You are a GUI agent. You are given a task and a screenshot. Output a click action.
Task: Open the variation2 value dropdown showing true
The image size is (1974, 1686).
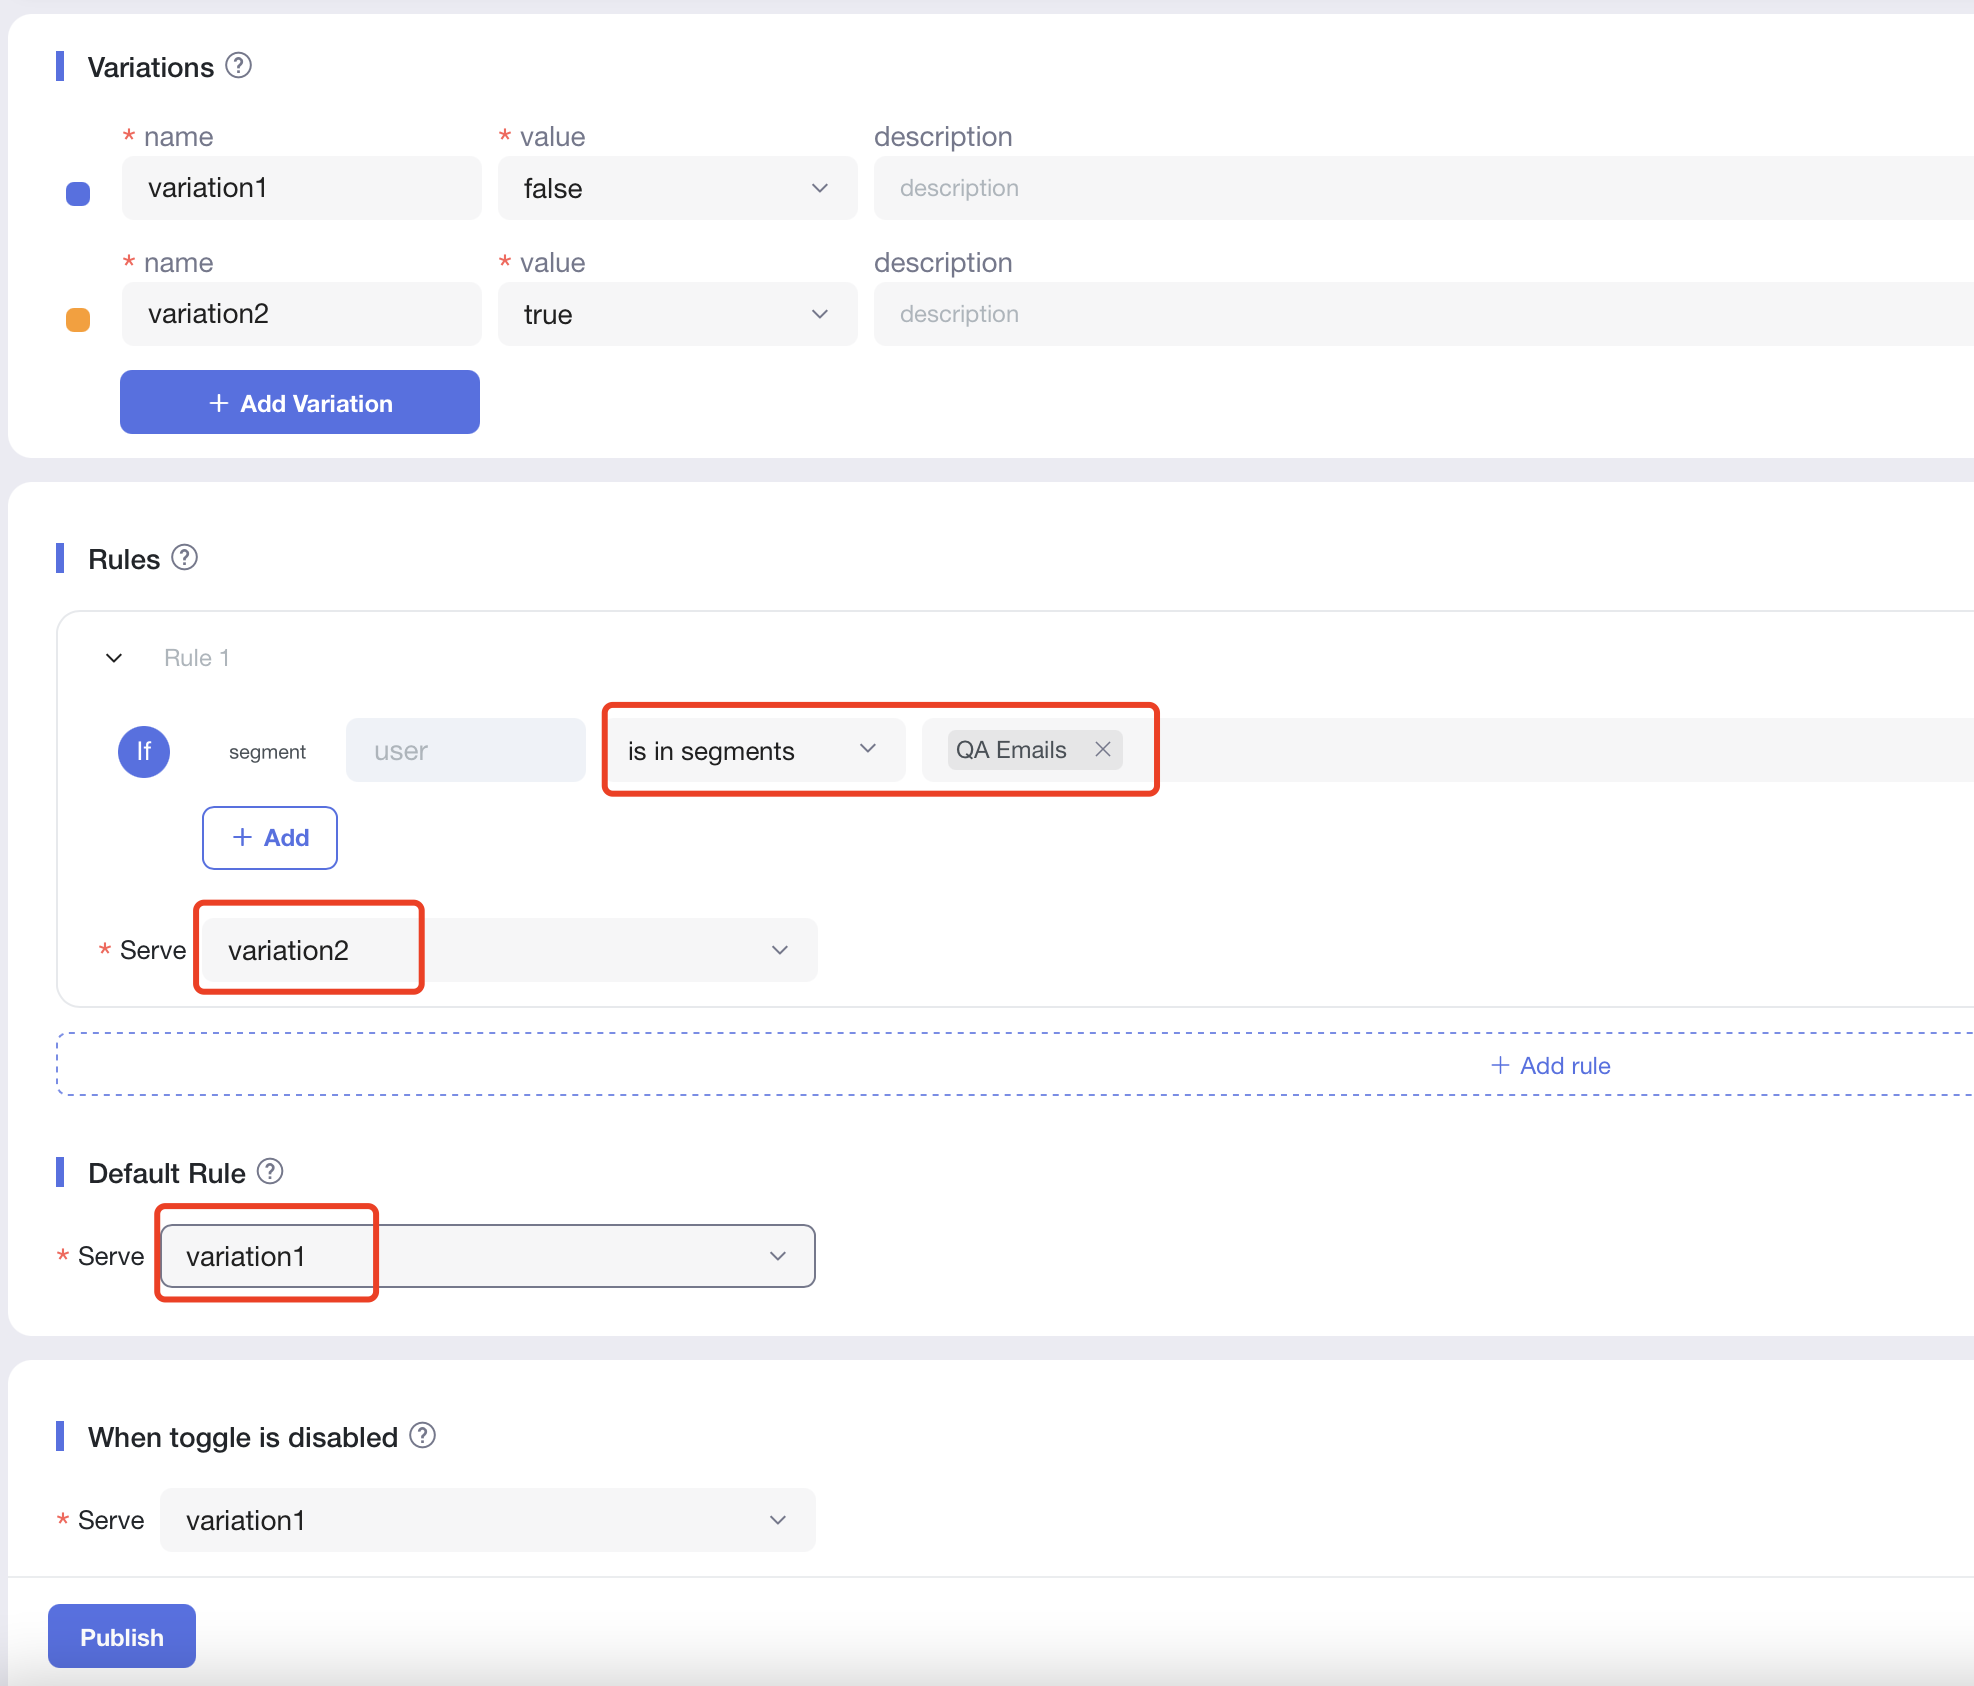click(x=677, y=314)
